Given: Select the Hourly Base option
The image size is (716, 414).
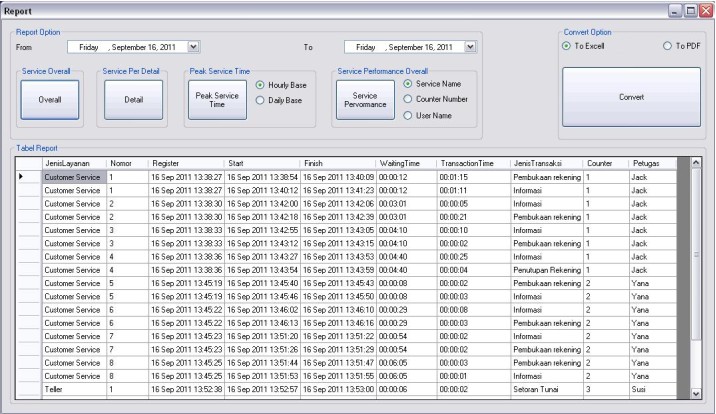Looking at the screenshot, I should pos(260,85).
